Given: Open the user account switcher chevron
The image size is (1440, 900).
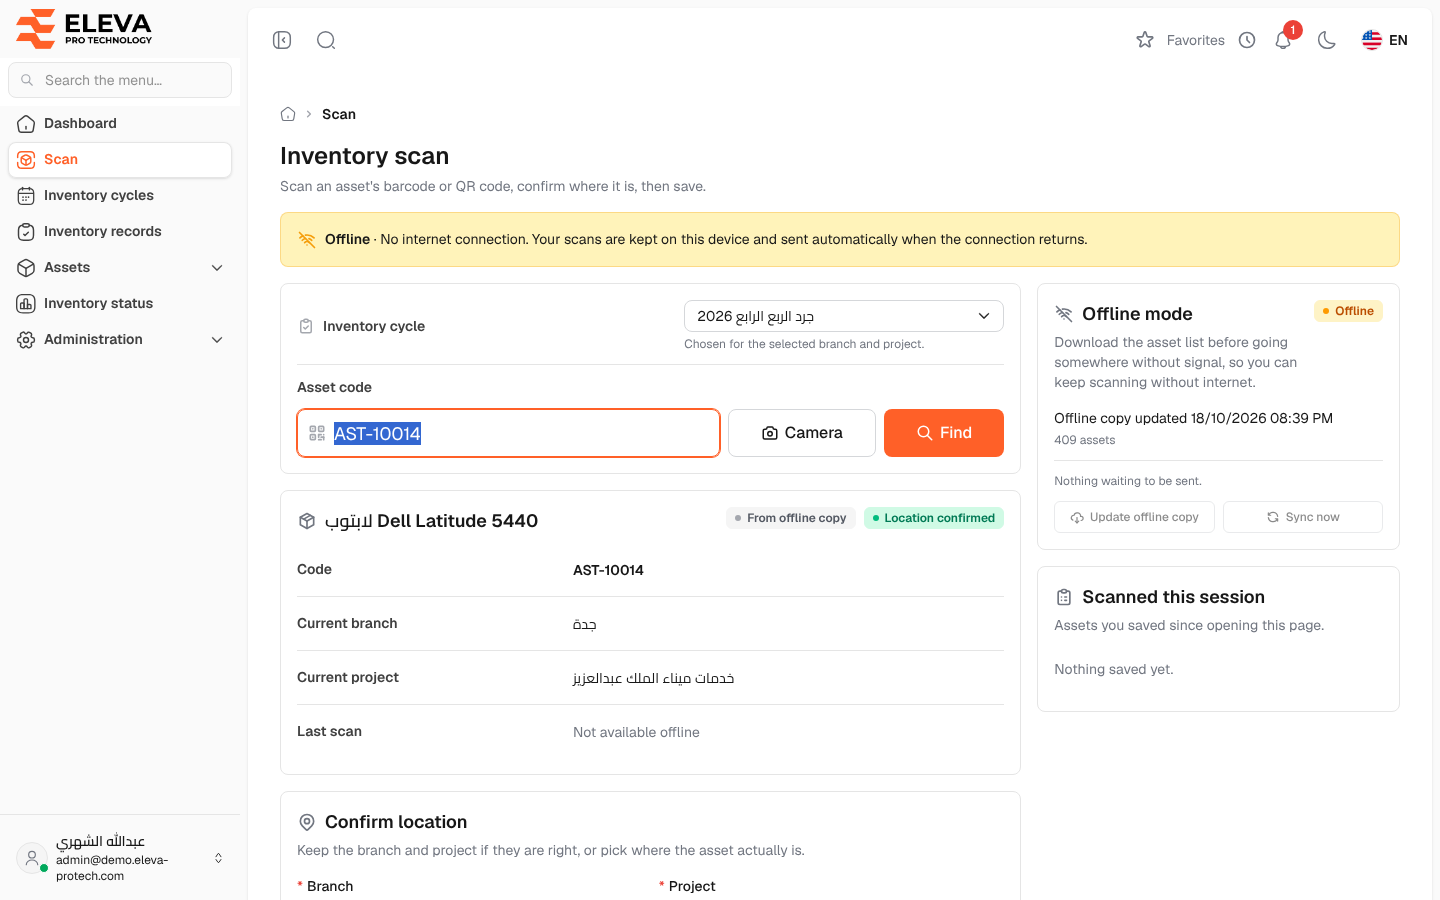Looking at the screenshot, I should [x=218, y=858].
